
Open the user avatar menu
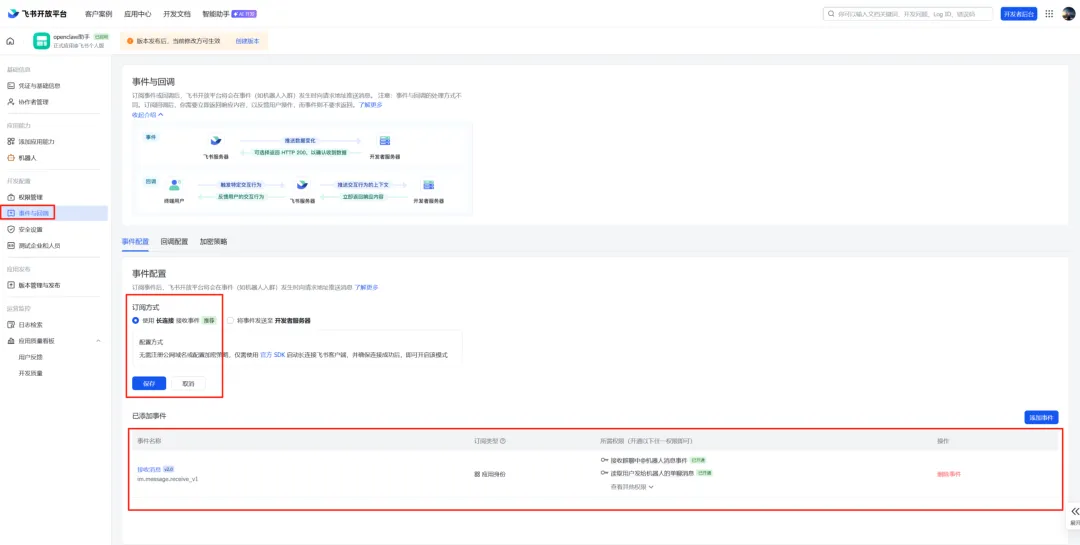1068,14
